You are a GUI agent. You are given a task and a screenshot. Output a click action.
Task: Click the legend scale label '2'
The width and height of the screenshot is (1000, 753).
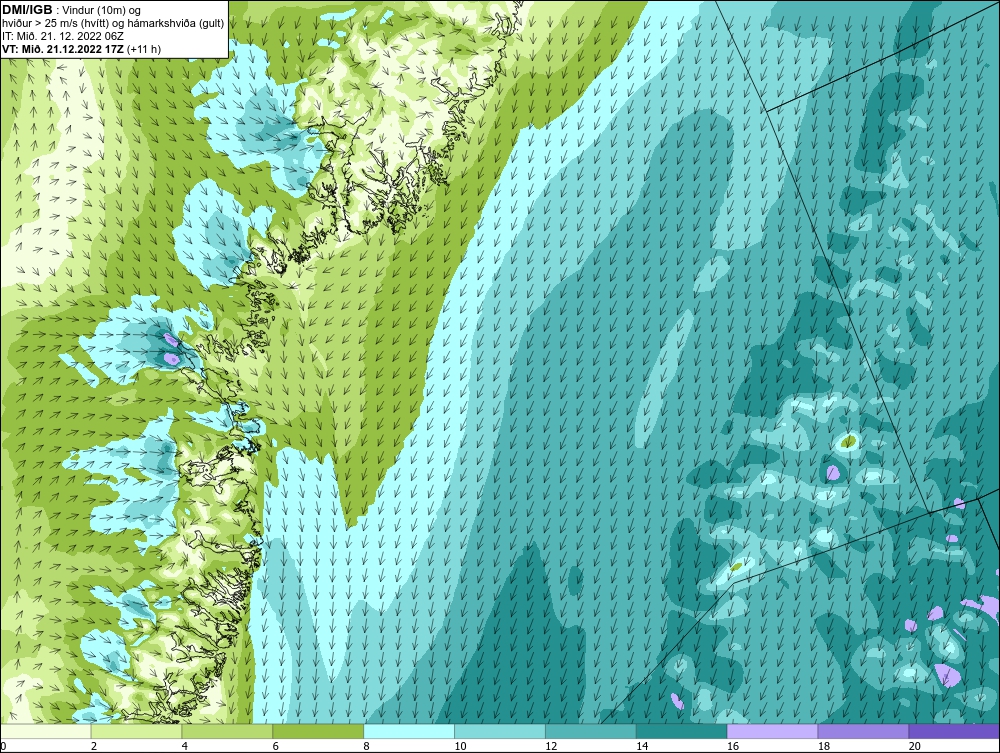click(x=94, y=746)
